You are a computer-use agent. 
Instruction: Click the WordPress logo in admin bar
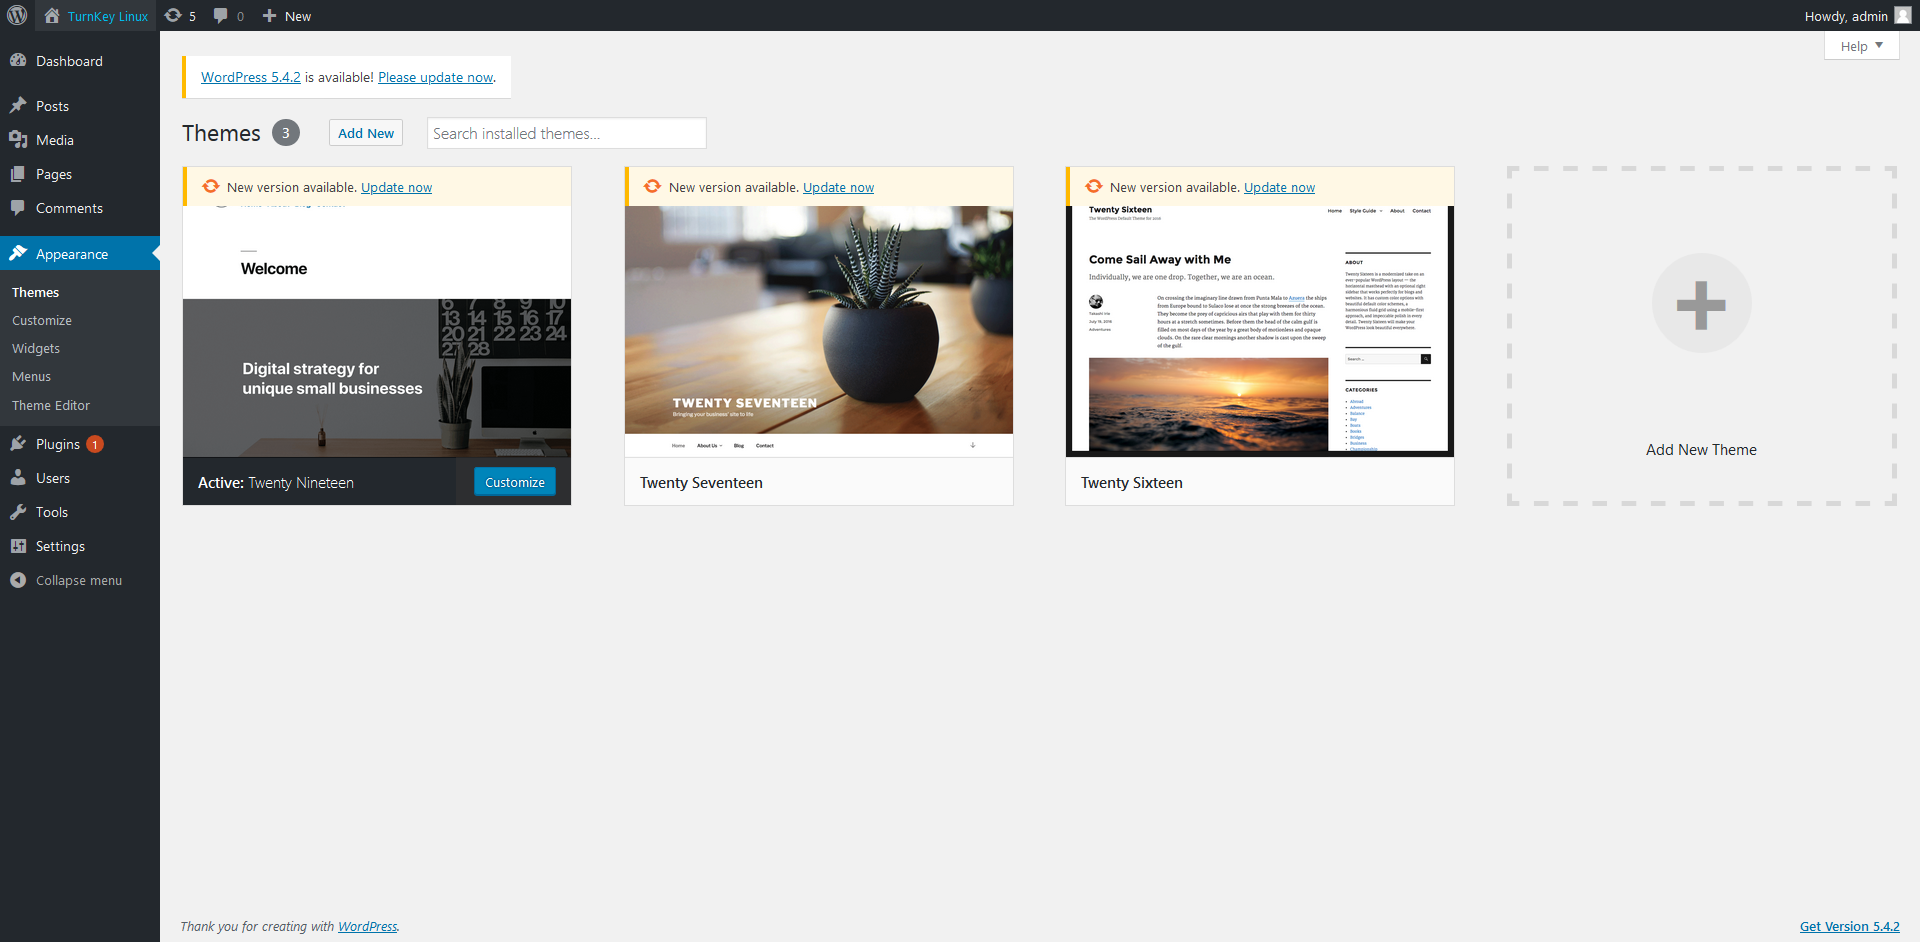pyautogui.click(x=17, y=16)
